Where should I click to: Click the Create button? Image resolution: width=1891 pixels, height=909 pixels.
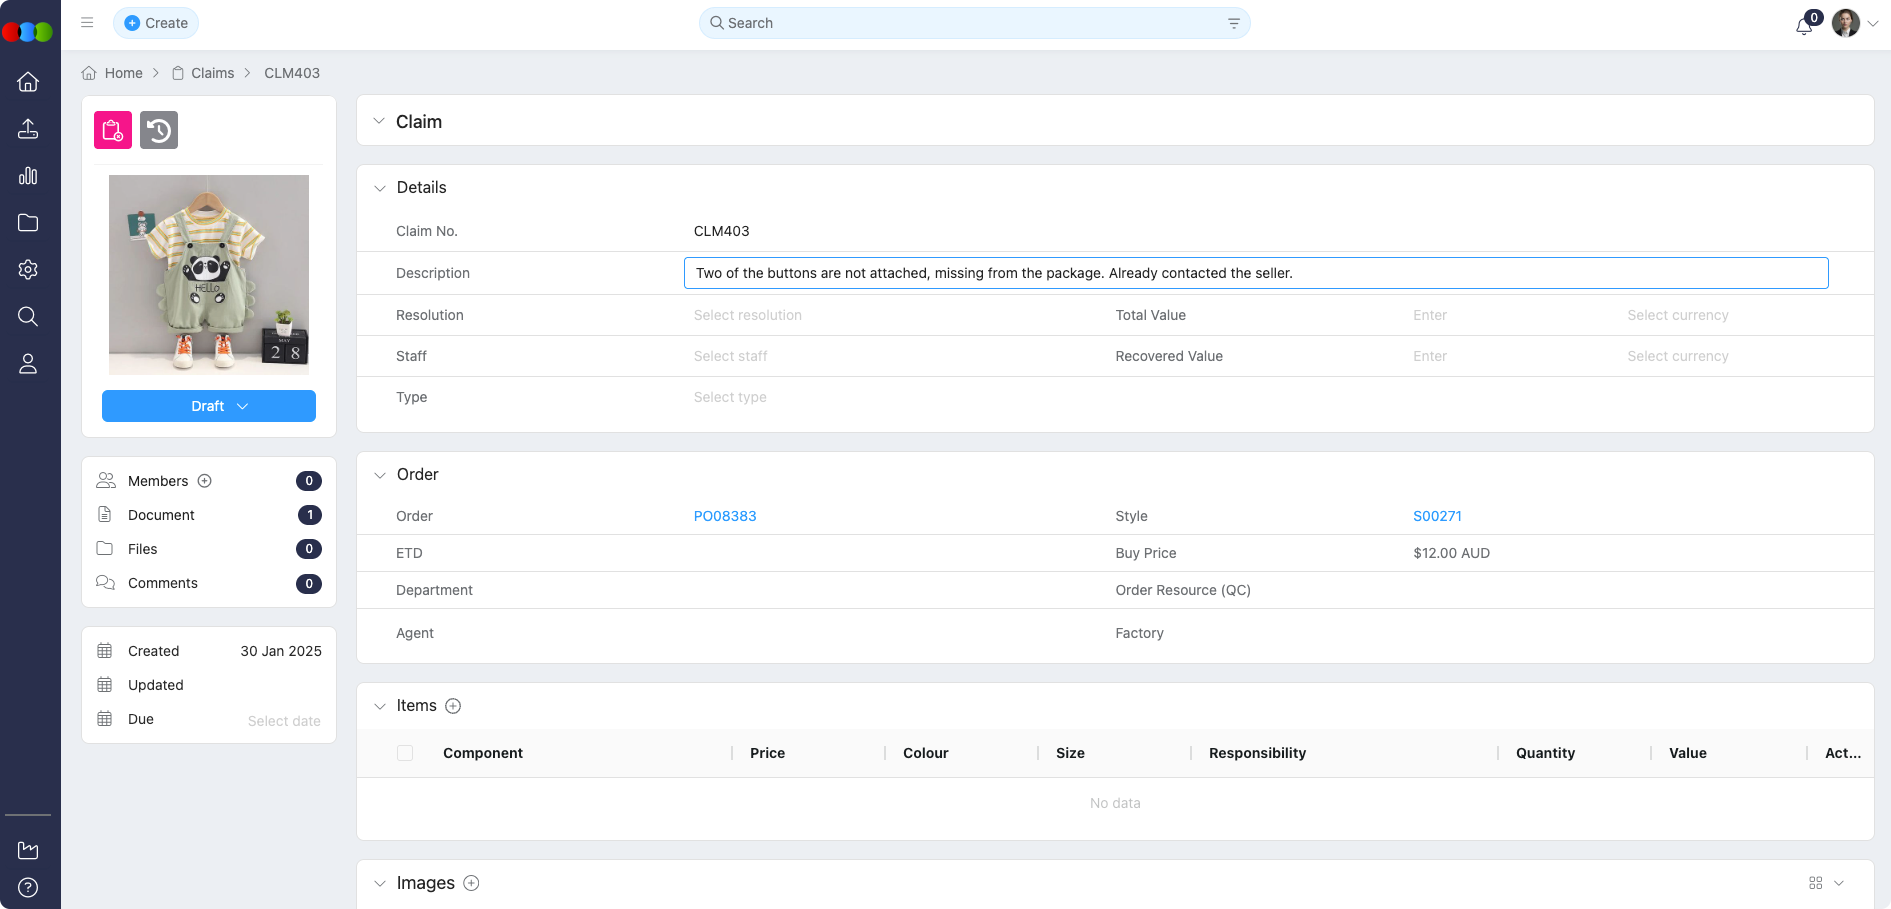(x=156, y=23)
